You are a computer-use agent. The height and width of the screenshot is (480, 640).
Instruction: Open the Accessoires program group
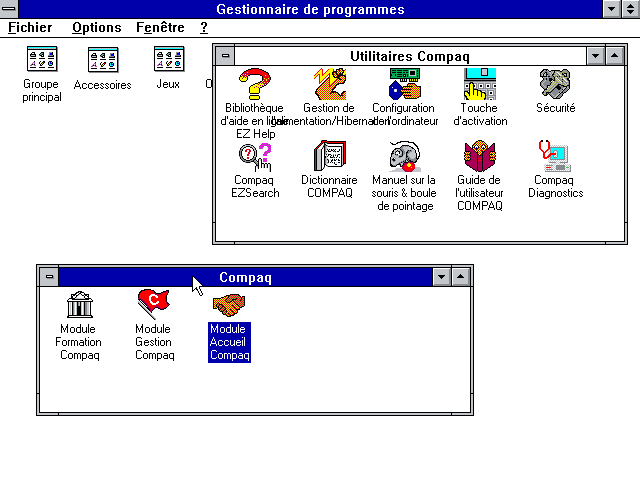point(103,60)
